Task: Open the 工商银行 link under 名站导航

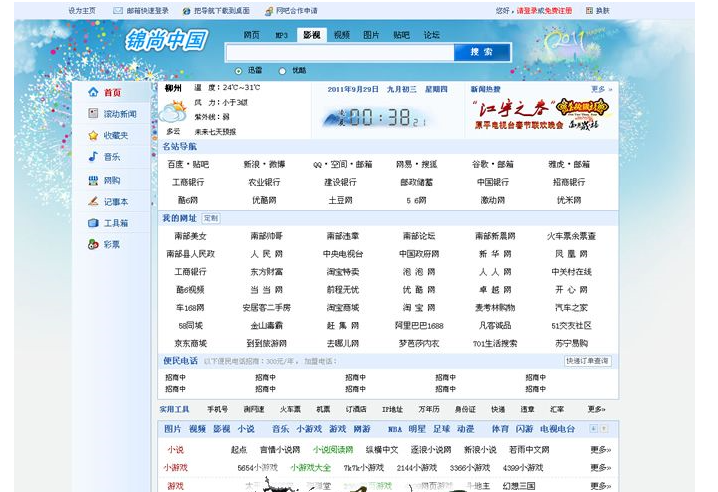Action: point(188,182)
